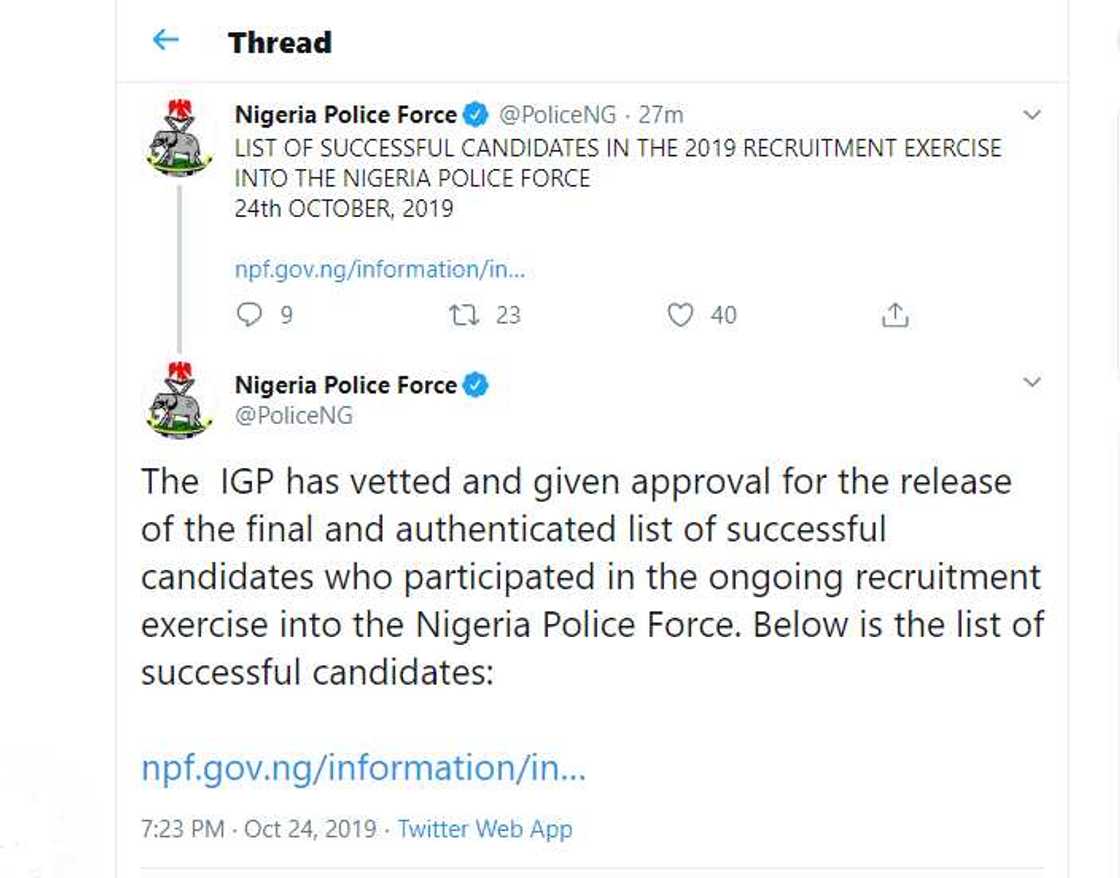This screenshot has width=1120, height=878.
Task: Click the verified badge on the second tweet
Action: click(x=476, y=385)
